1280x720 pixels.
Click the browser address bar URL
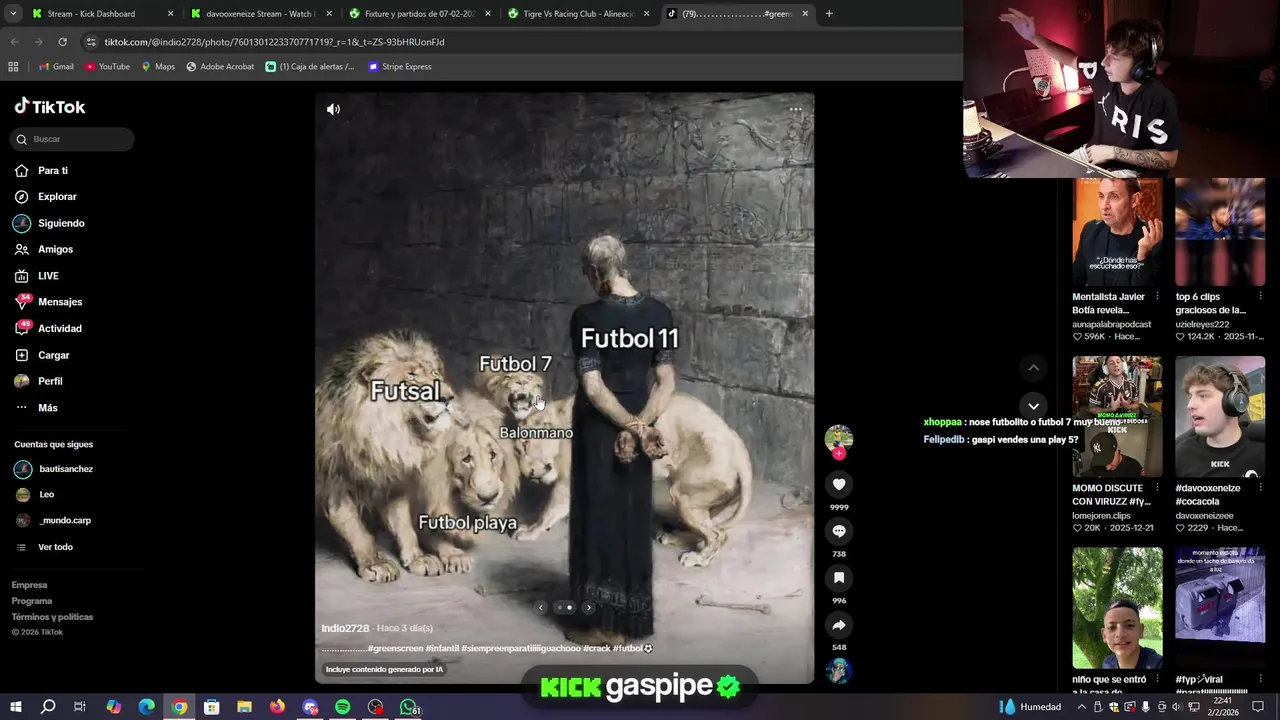tap(274, 42)
